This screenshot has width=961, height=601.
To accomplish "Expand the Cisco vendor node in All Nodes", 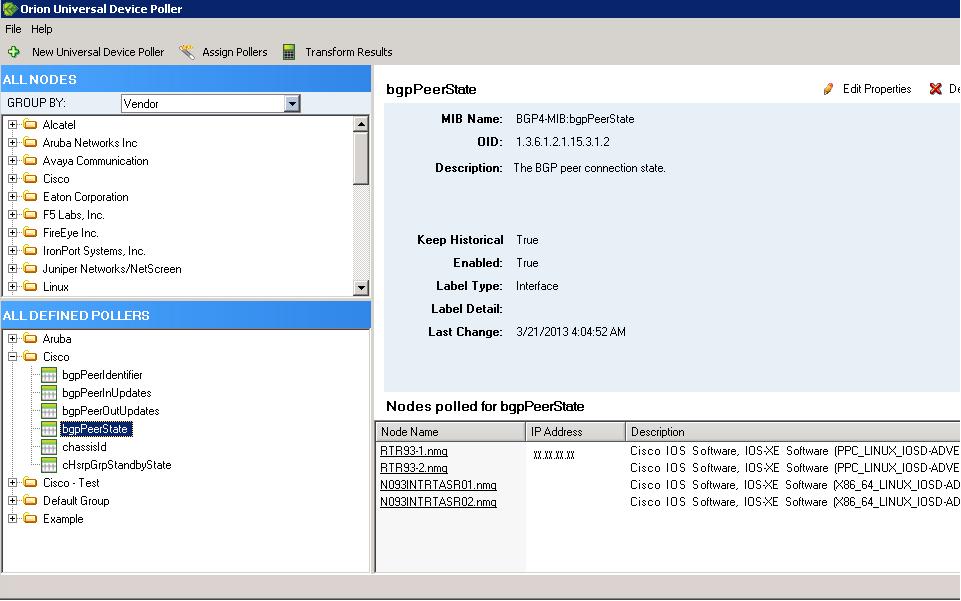I will pyautogui.click(x=12, y=179).
